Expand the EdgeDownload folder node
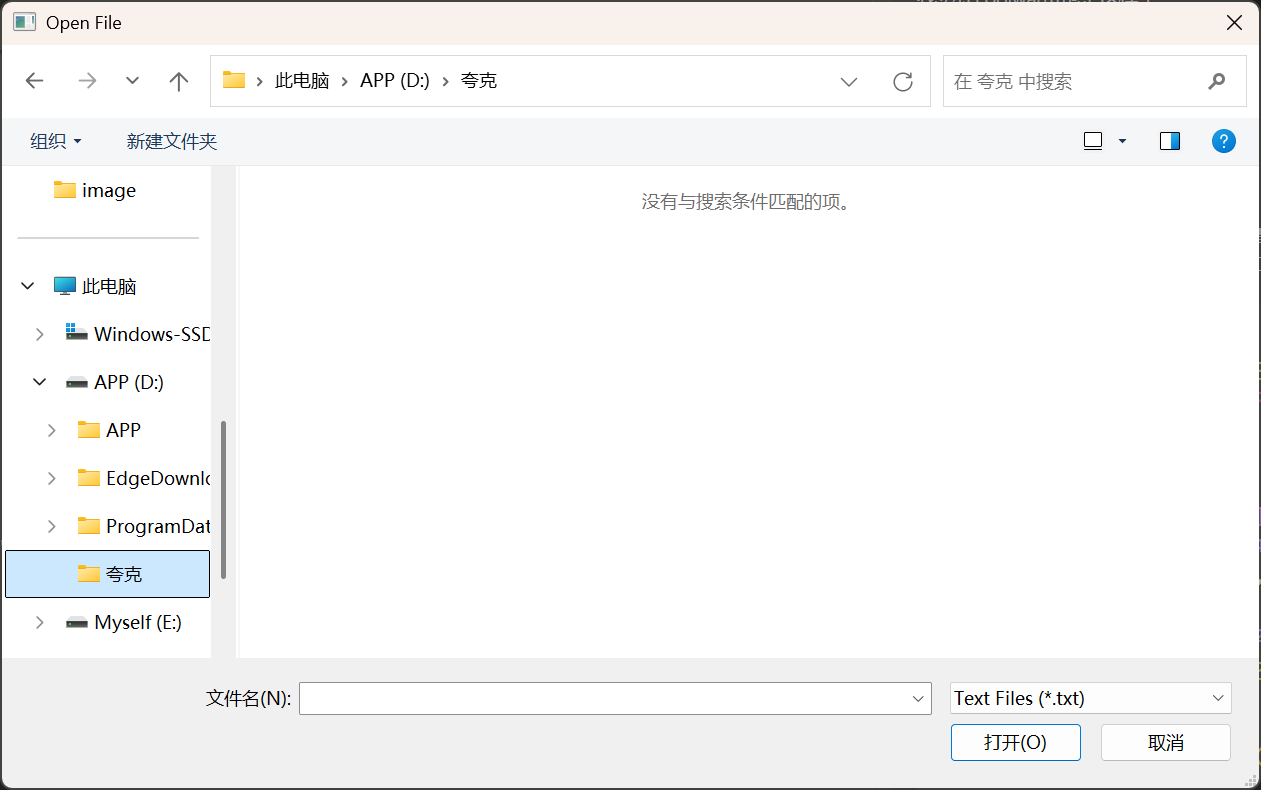1261x790 pixels. [52, 478]
